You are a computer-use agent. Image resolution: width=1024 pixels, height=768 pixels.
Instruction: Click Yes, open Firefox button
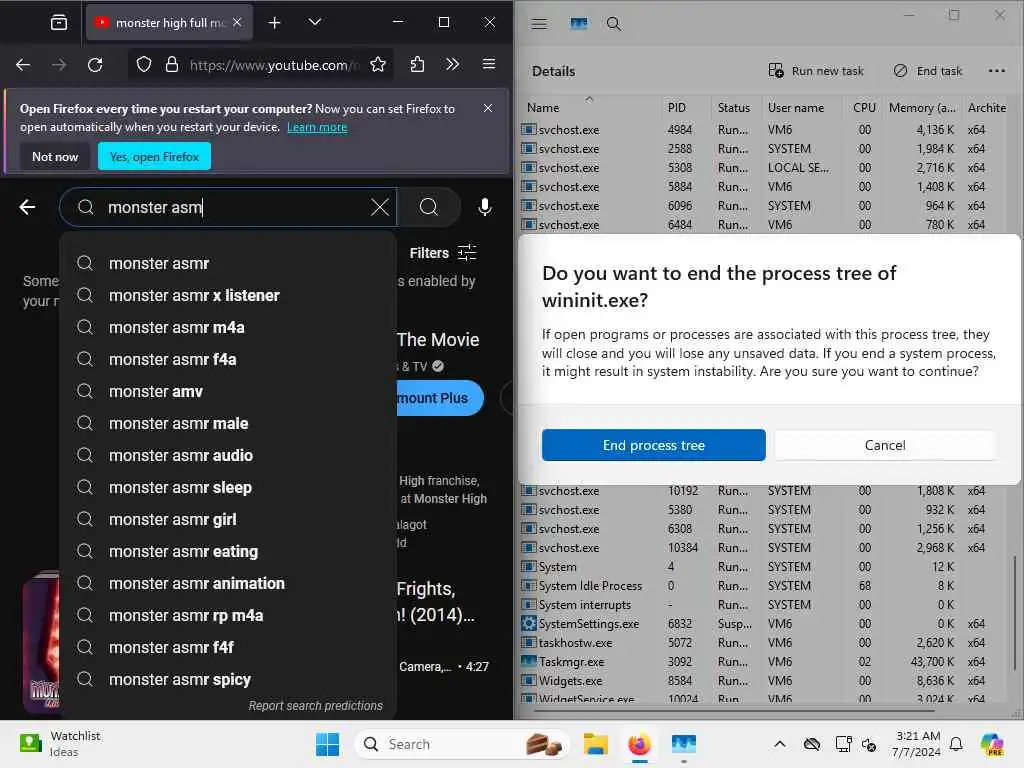tap(154, 157)
